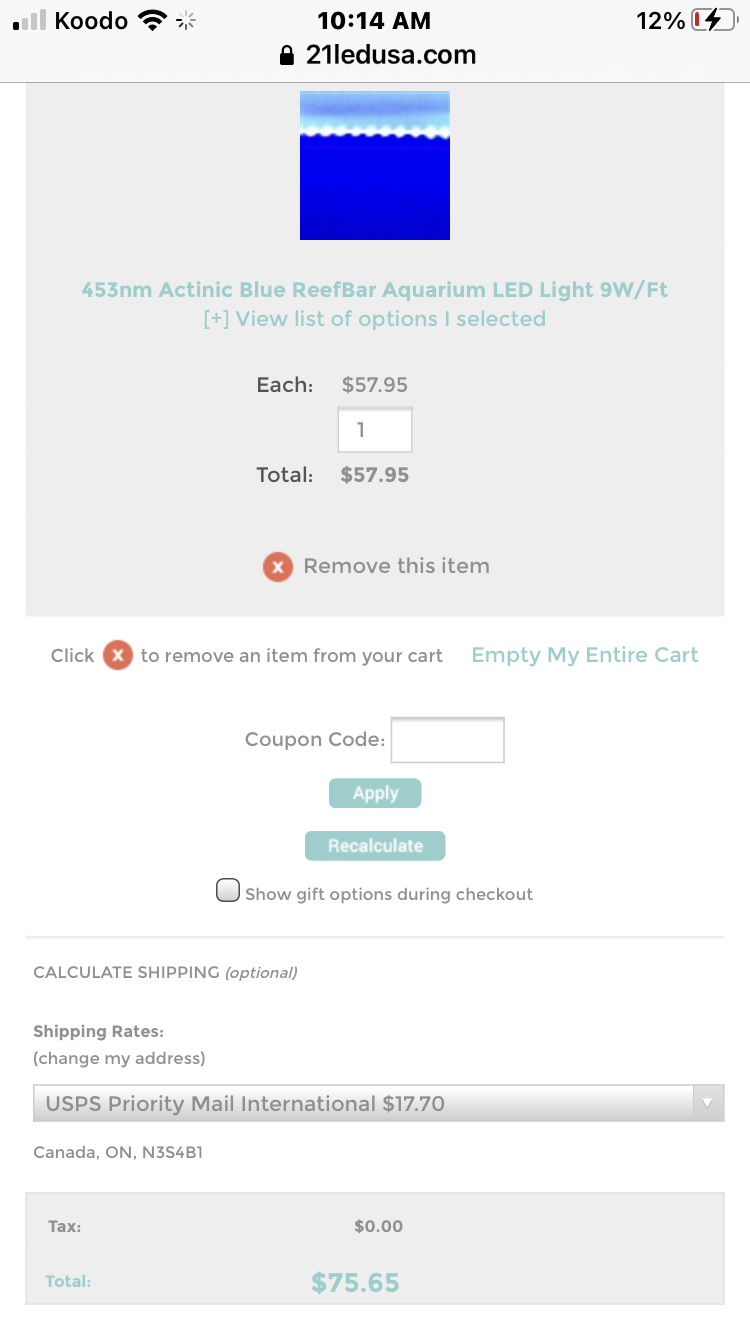Tap the blue LED product thumbnail
This screenshot has width=750, height=1334.
click(375, 165)
